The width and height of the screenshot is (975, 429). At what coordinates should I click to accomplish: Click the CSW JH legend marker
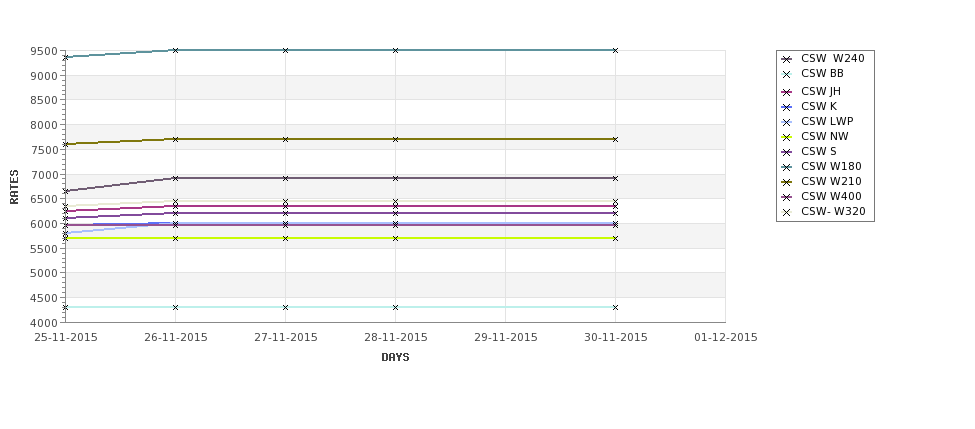pos(787,92)
